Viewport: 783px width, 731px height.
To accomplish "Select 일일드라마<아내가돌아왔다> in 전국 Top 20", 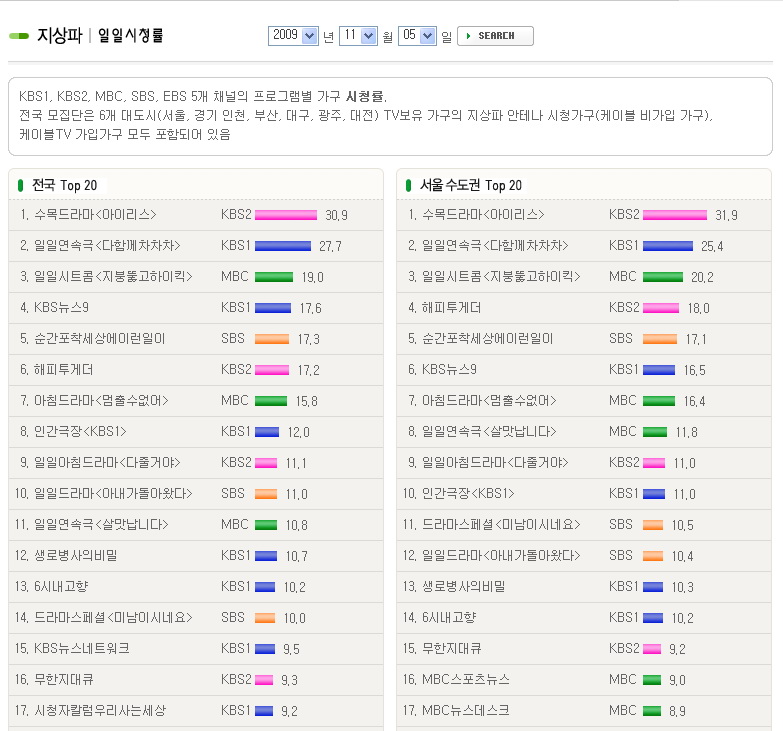I will click(x=113, y=493).
